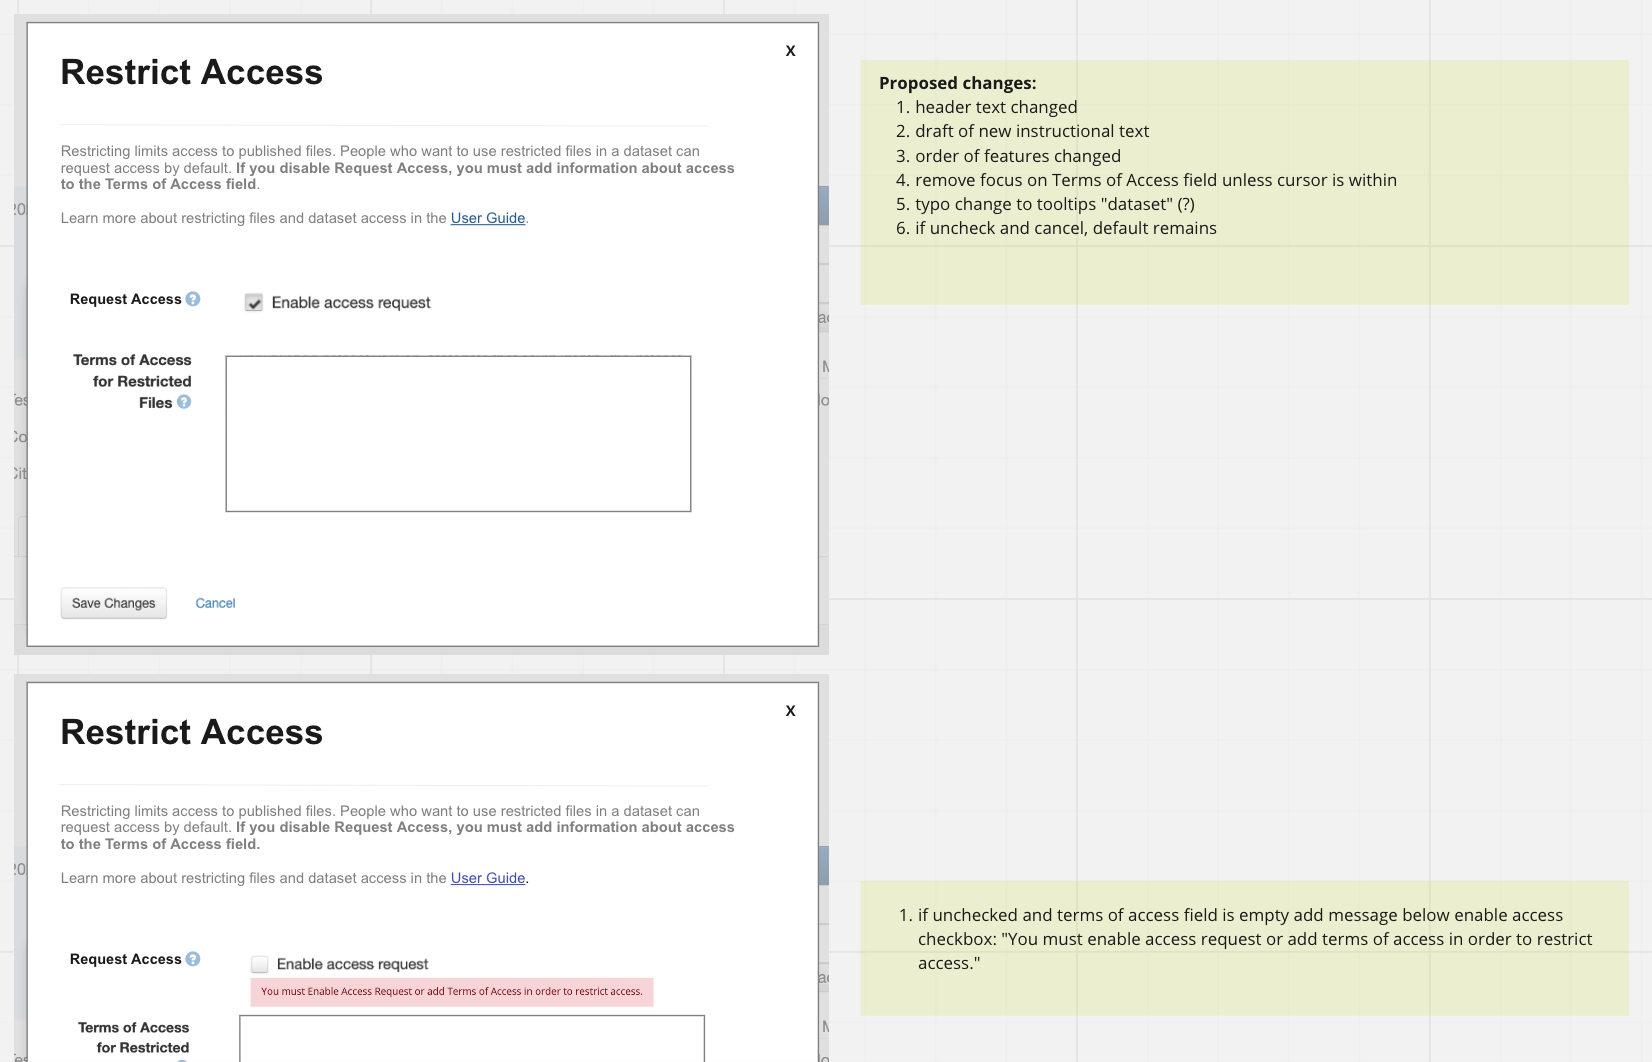Click 'Request Access' label in top dialog
The image size is (1652, 1062).
pos(125,299)
